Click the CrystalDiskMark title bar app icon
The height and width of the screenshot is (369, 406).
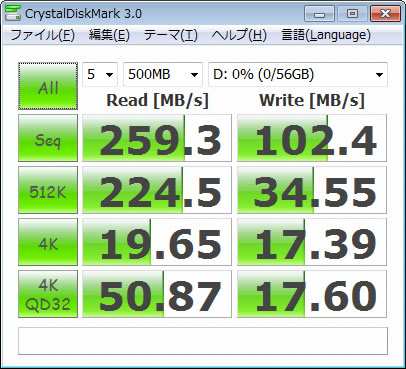13,13
